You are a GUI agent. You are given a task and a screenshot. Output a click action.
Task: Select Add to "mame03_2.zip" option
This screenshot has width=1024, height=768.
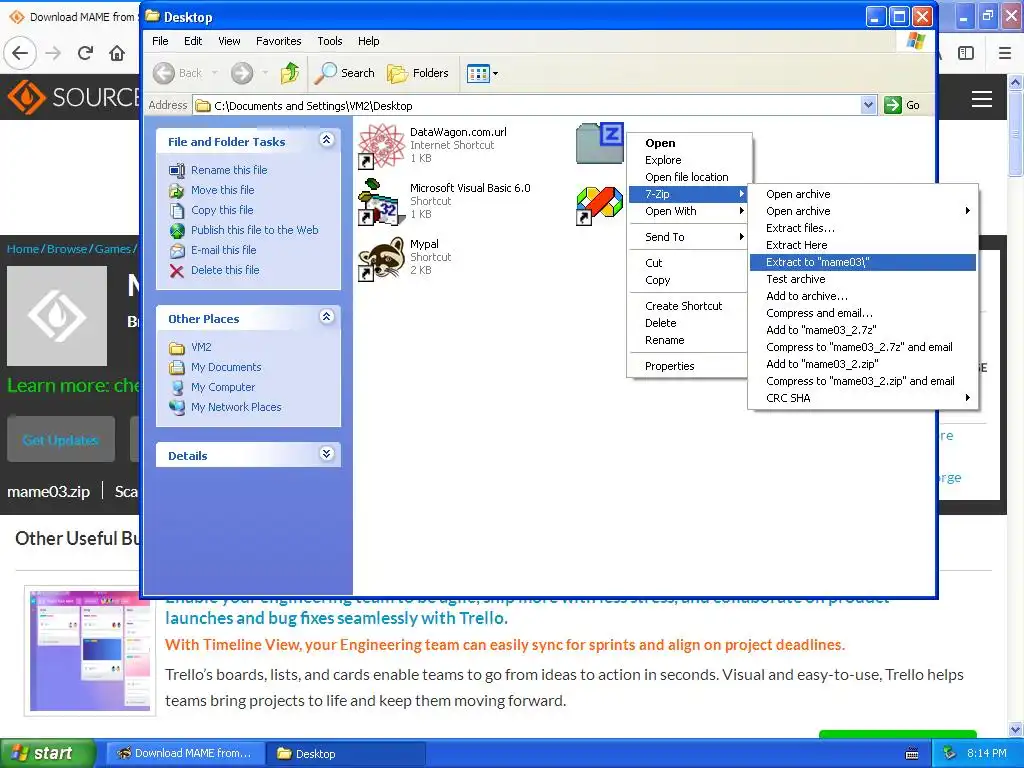[x=863, y=364]
